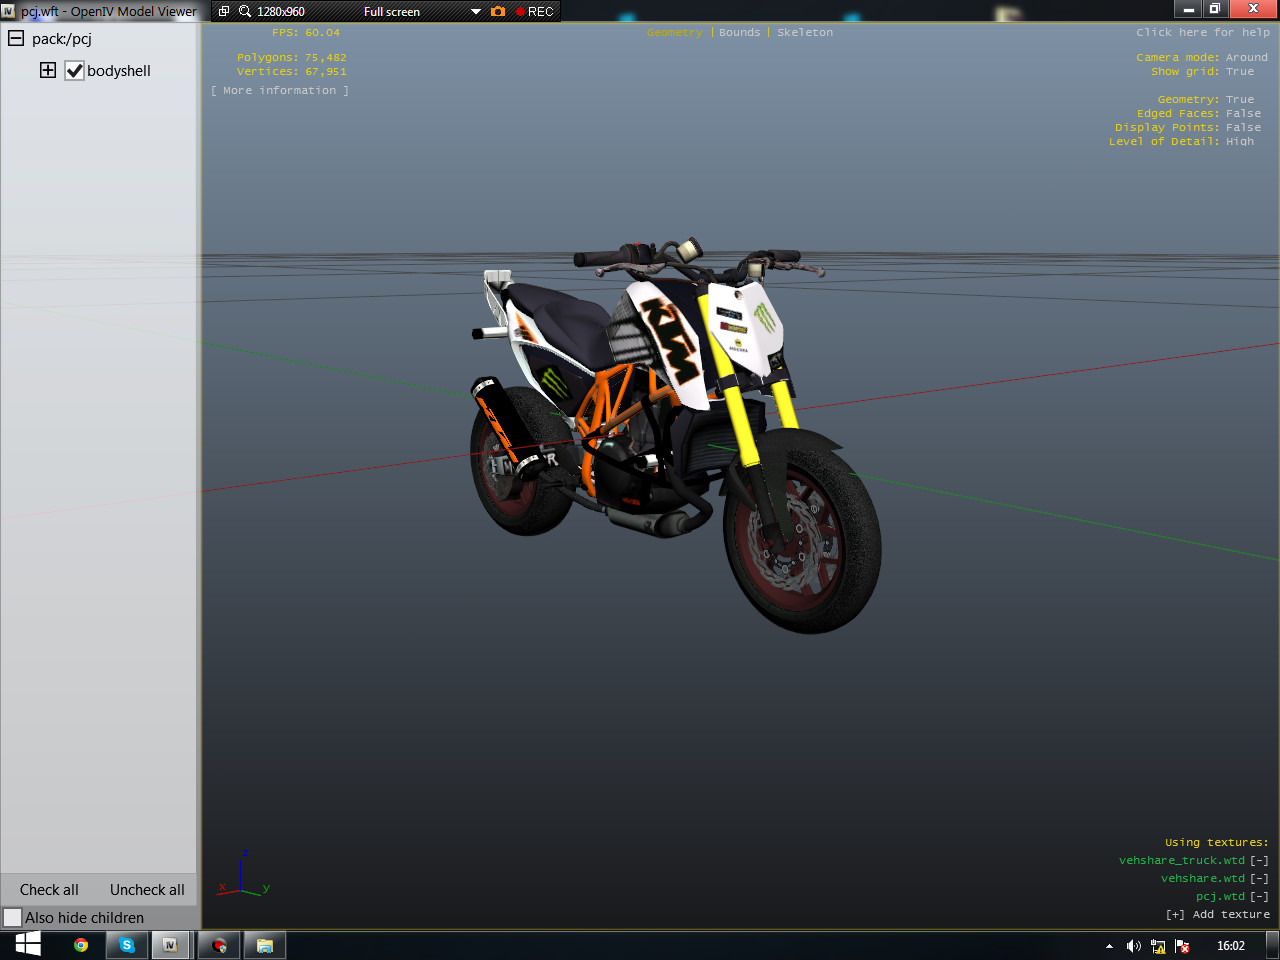Open Google Chrome from the taskbar

pos(81,945)
